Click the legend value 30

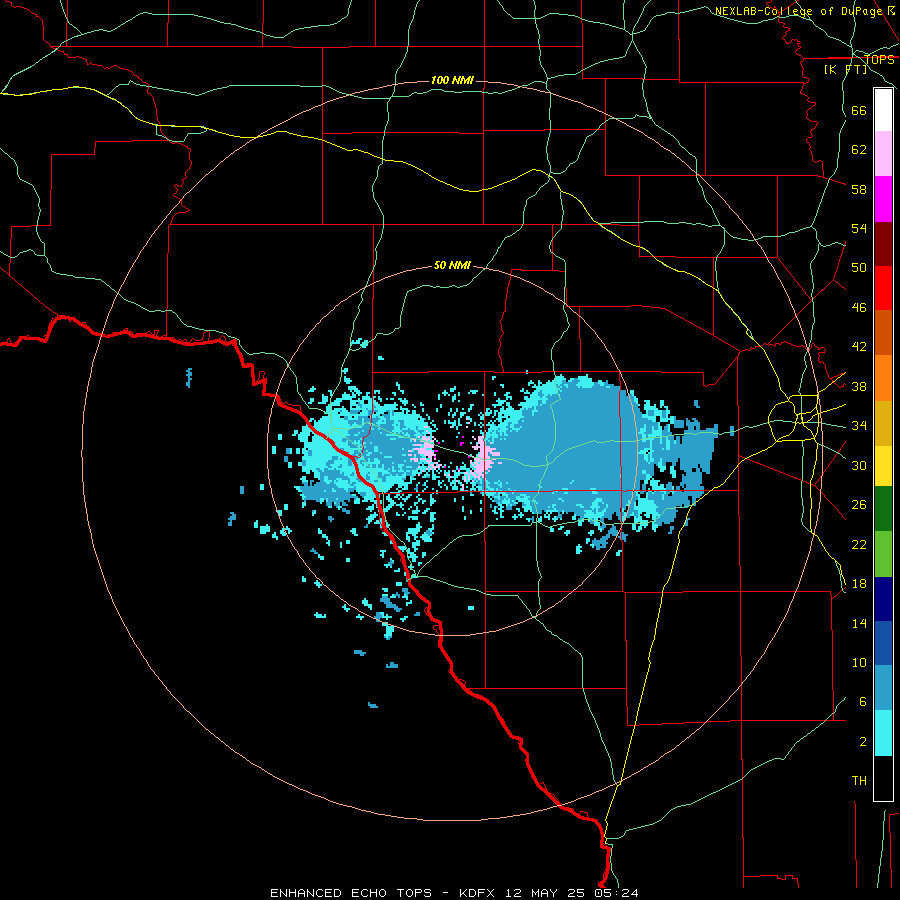pyautogui.click(x=859, y=465)
